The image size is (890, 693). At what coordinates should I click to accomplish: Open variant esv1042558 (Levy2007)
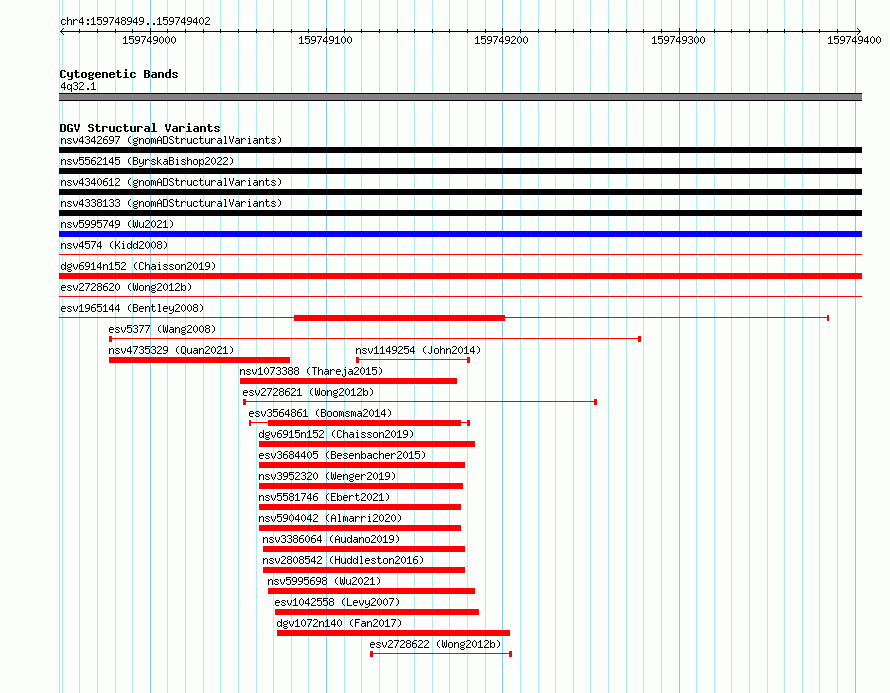pyautogui.click(x=337, y=602)
